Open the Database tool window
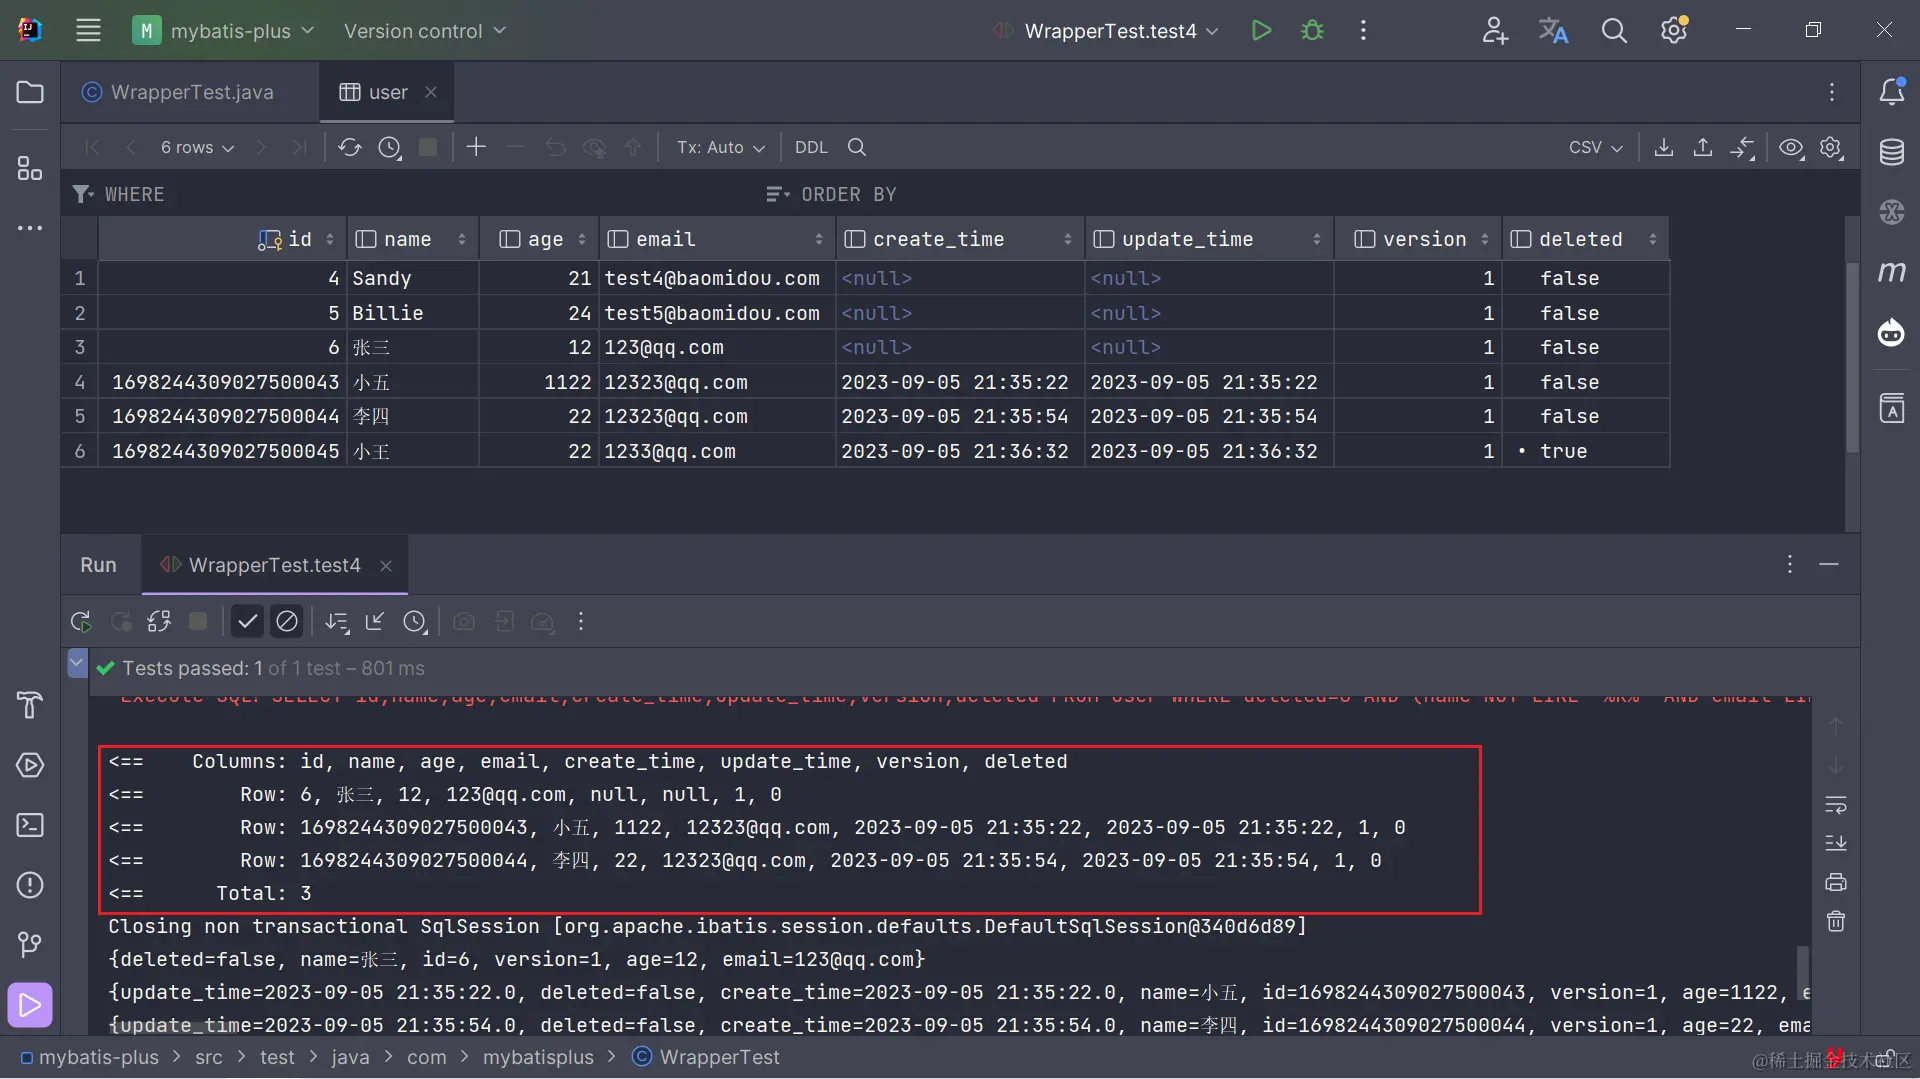Viewport: 1920px width, 1079px height. tap(1891, 152)
